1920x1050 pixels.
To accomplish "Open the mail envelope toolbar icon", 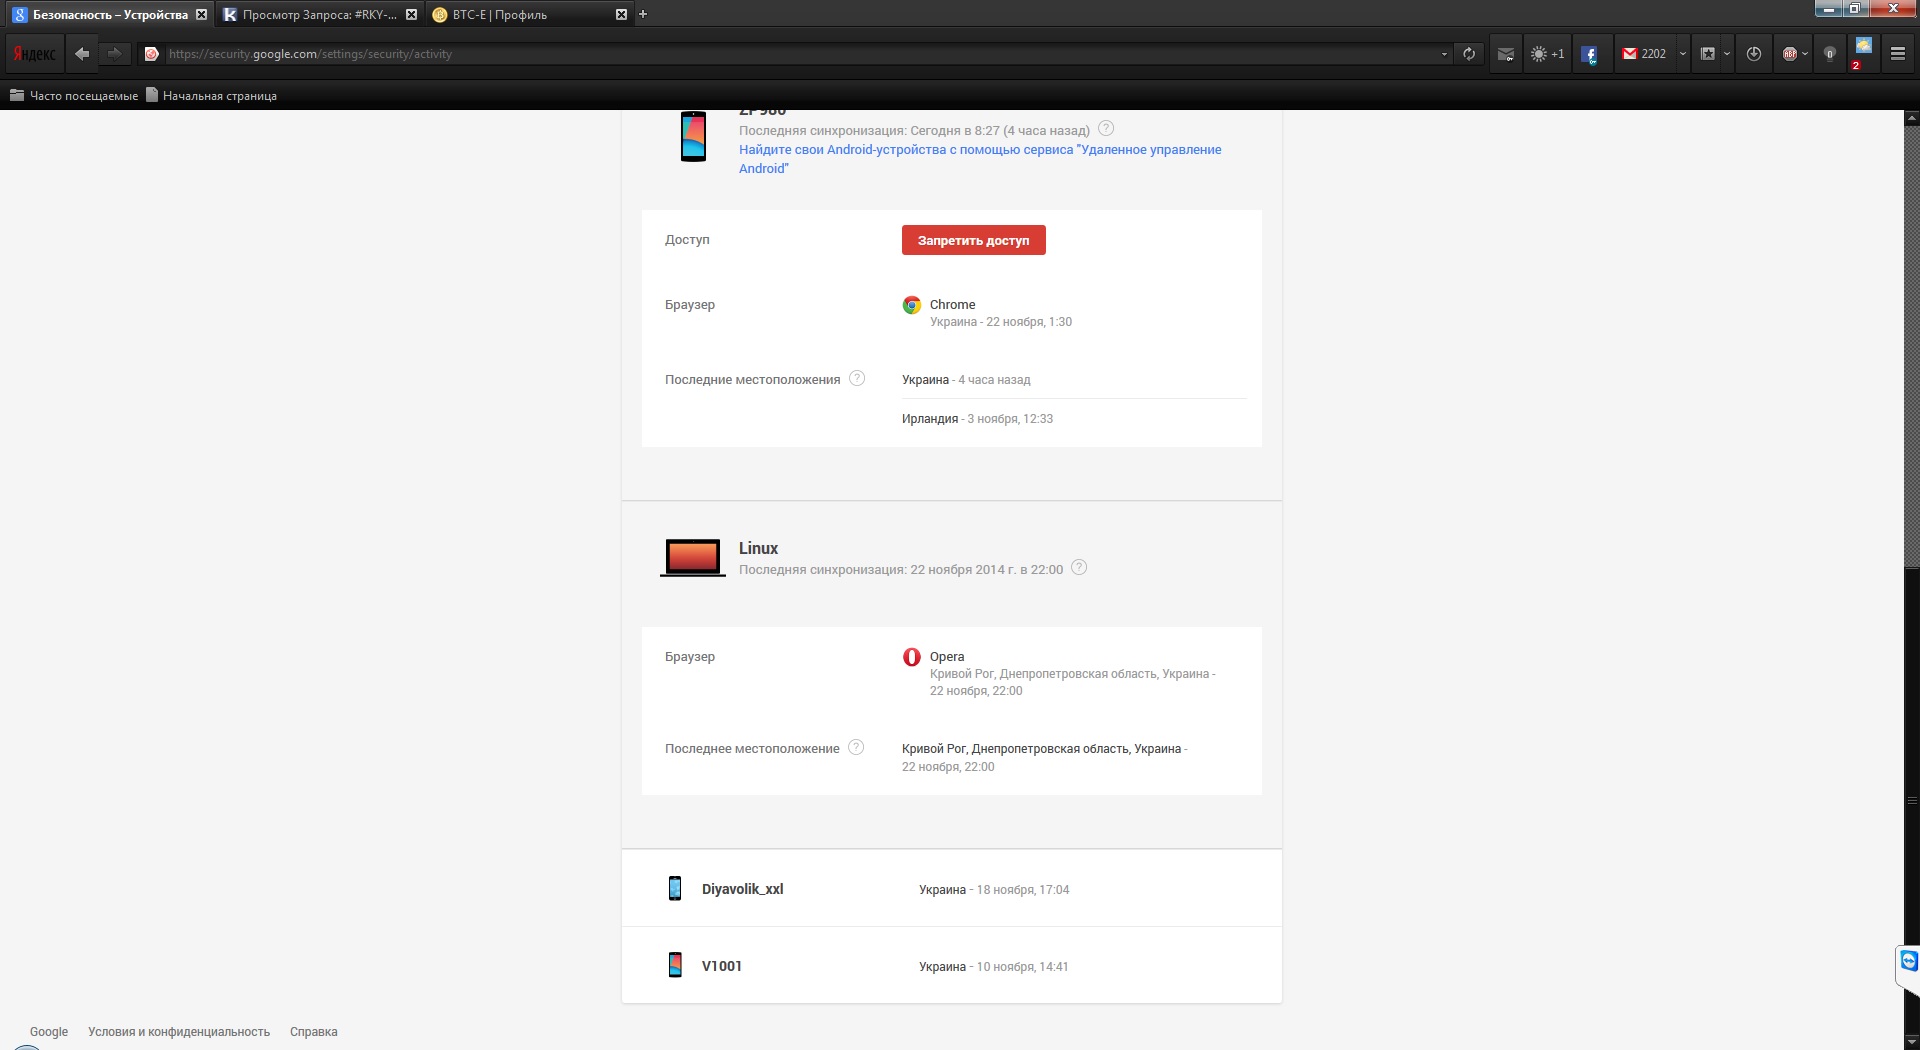I will pos(1505,54).
